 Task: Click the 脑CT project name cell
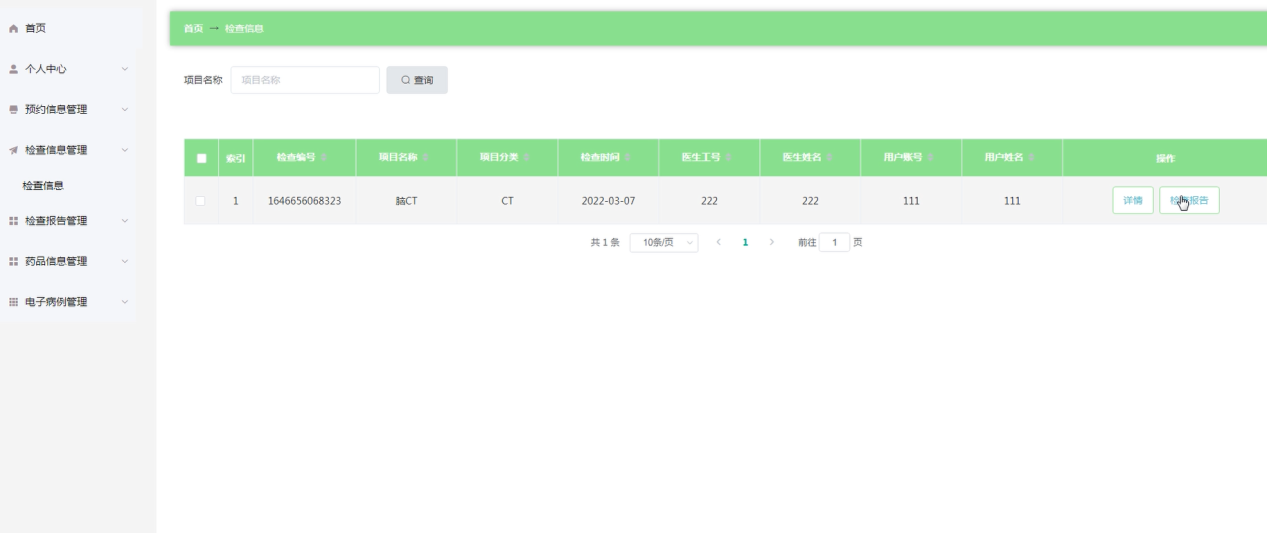point(406,201)
